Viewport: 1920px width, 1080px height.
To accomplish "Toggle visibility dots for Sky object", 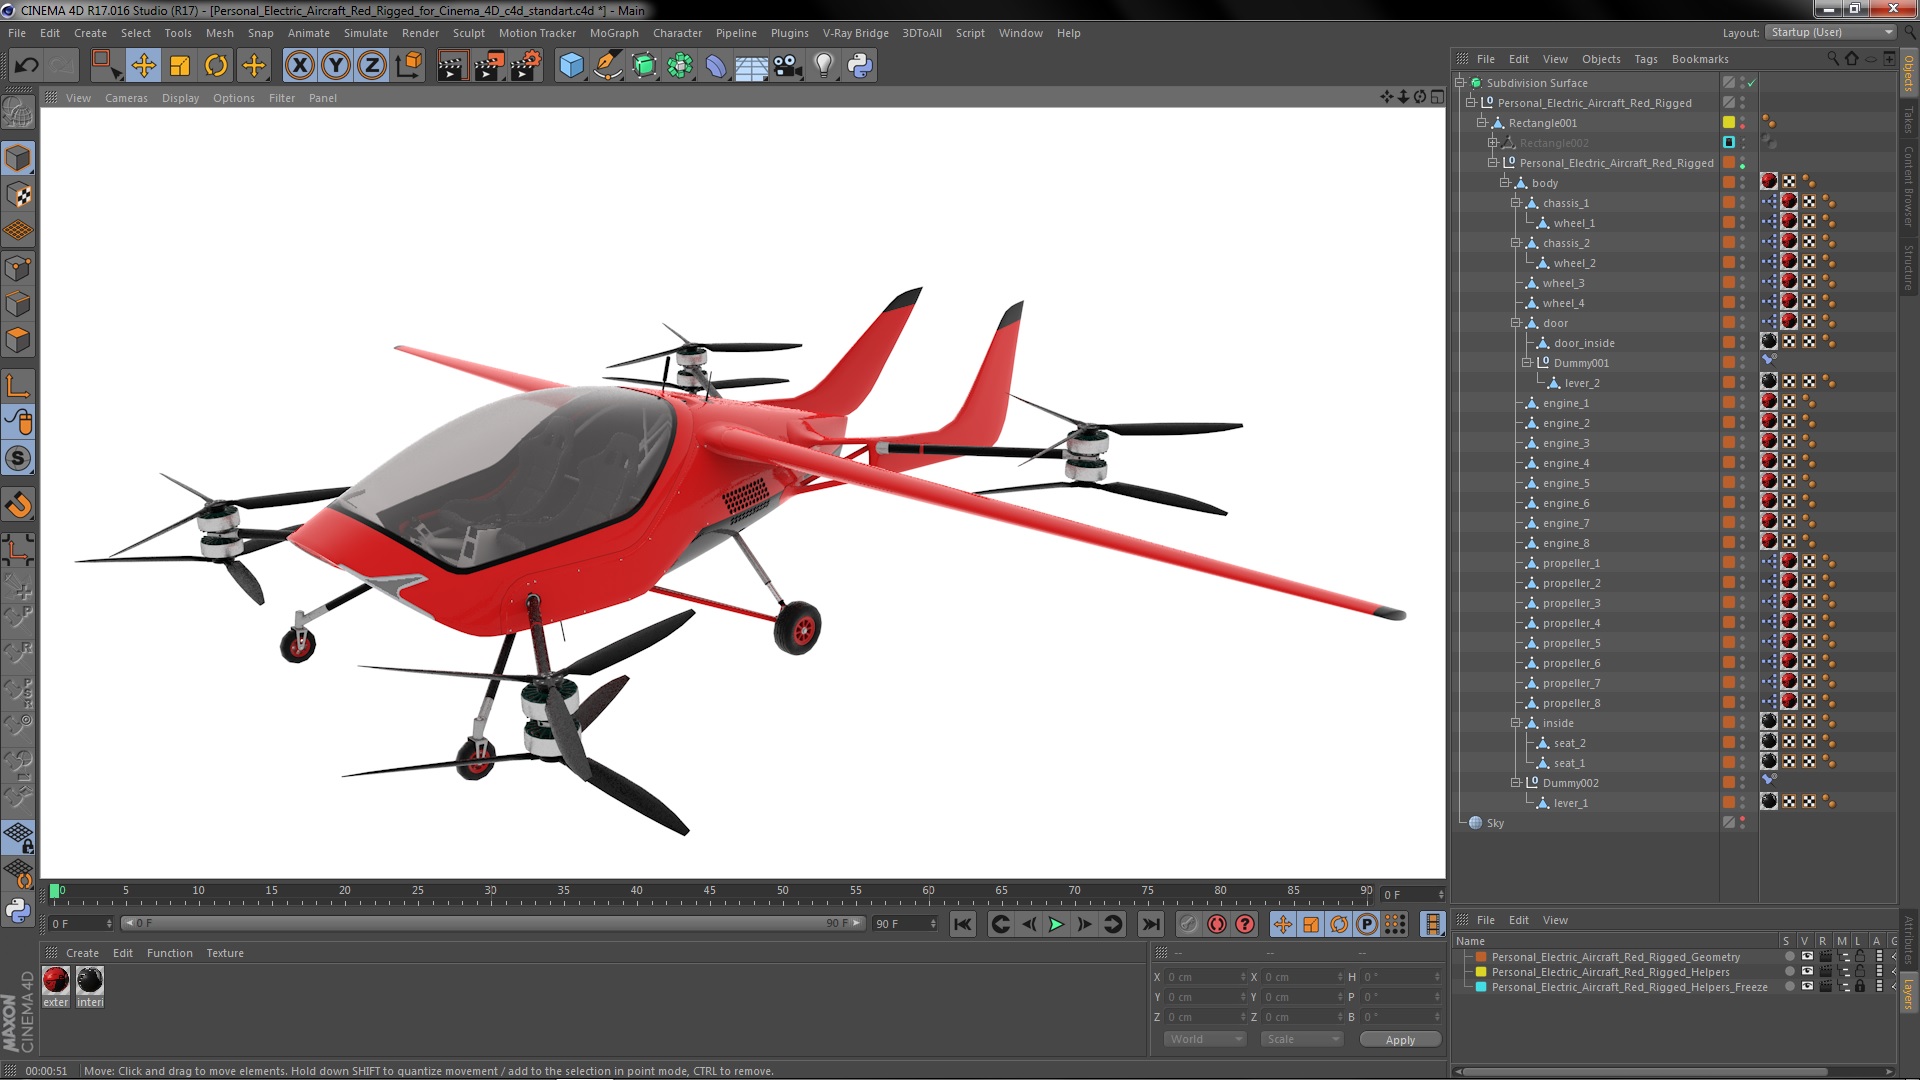I will click(x=1742, y=823).
